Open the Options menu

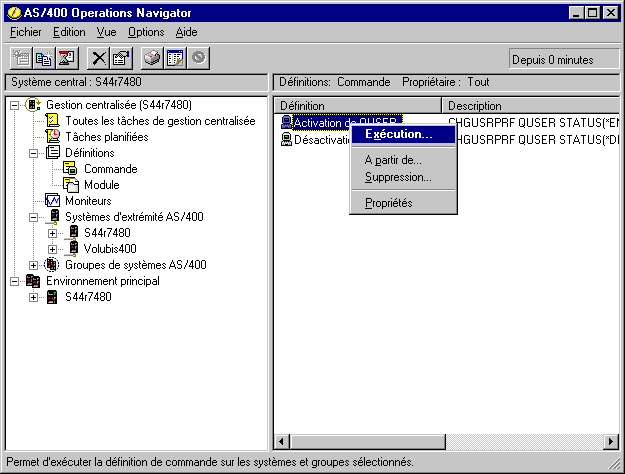coord(146,32)
